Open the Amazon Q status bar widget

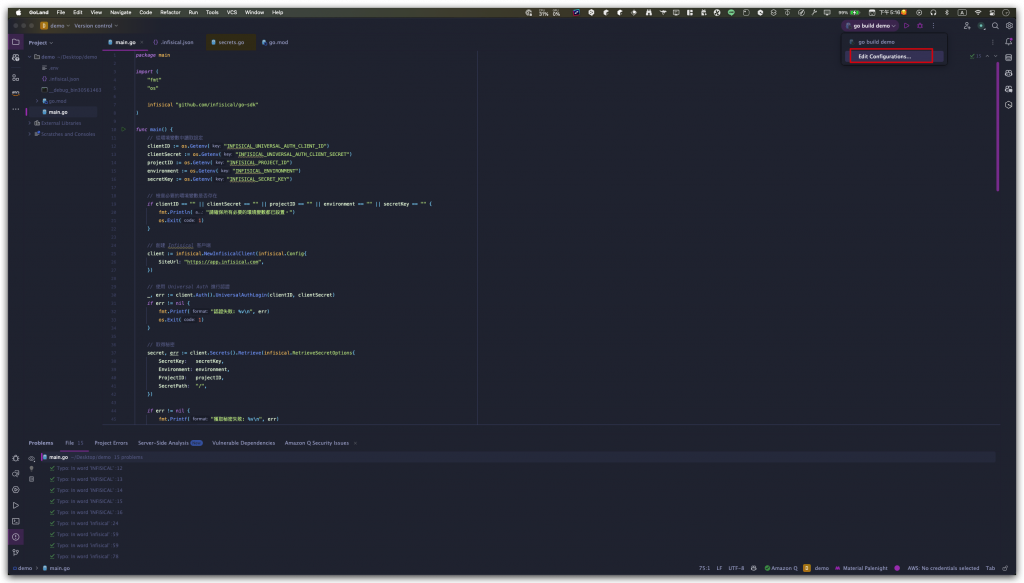(x=781, y=568)
